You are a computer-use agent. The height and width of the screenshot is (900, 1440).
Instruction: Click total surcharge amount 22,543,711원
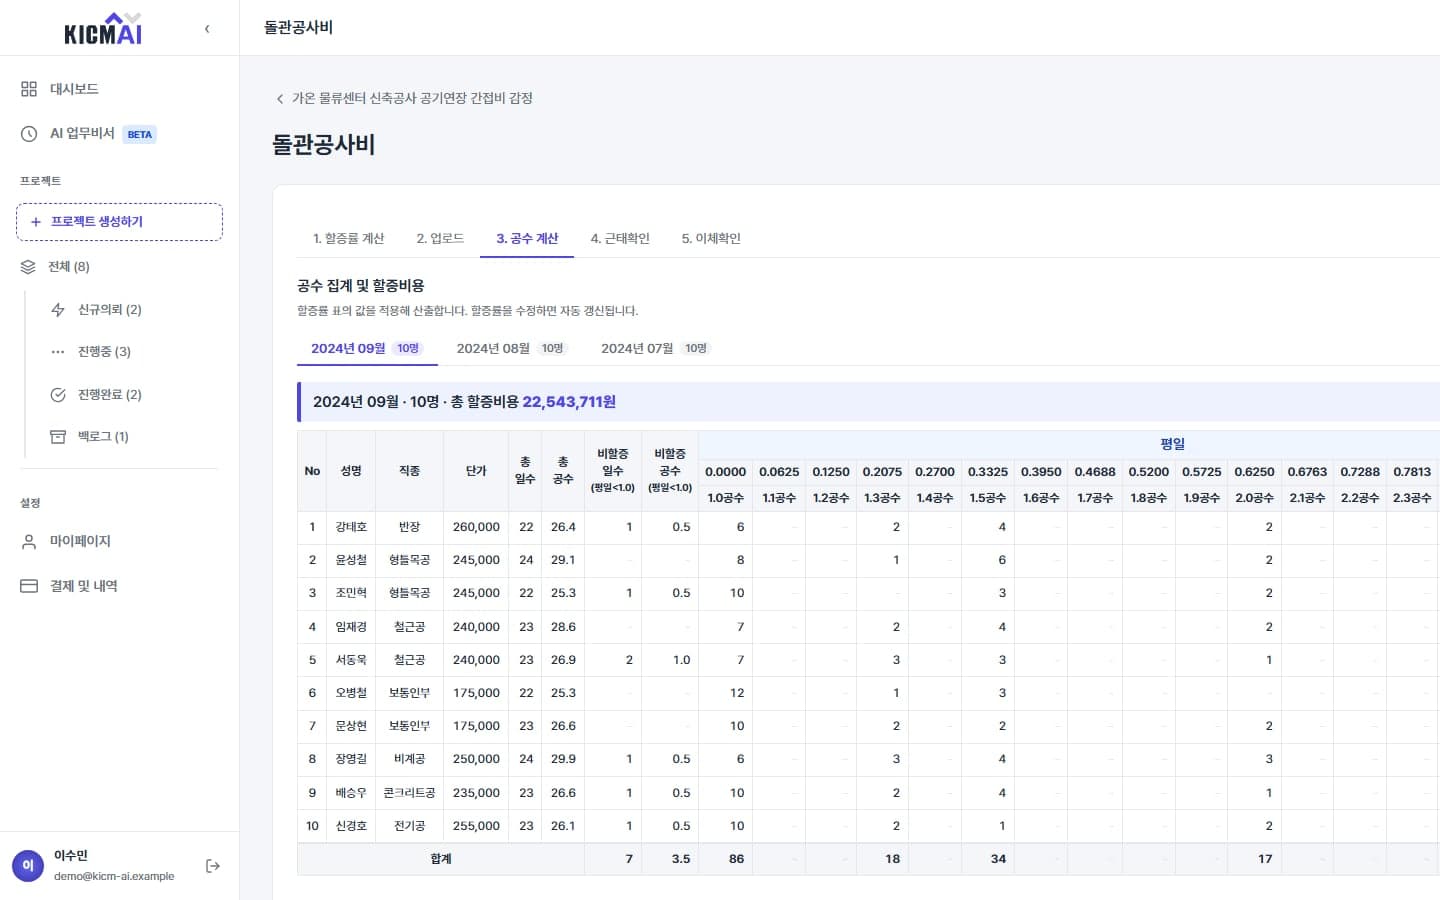(x=569, y=402)
